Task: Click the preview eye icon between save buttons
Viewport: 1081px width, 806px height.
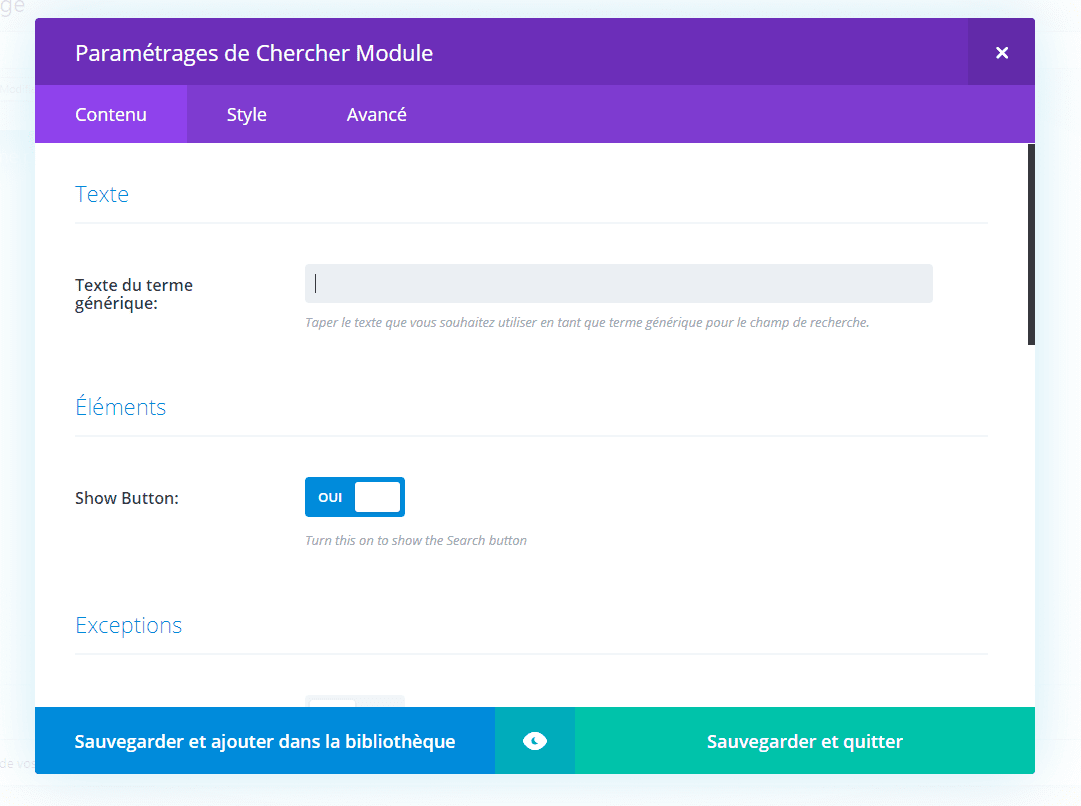Action: [534, 741]
